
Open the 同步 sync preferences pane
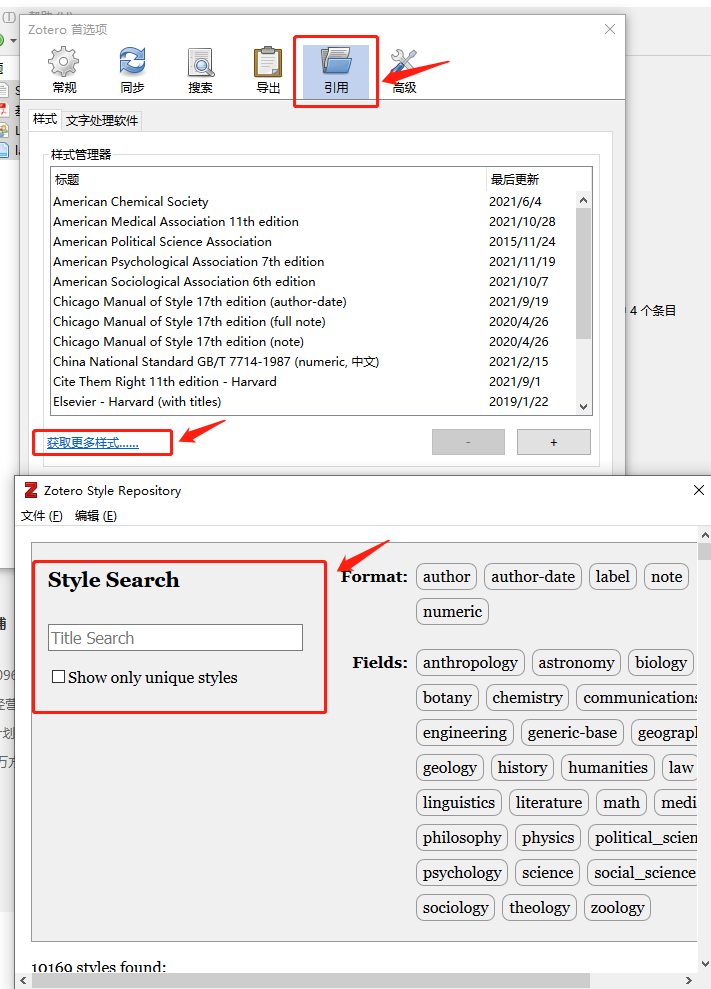point(132,71)
